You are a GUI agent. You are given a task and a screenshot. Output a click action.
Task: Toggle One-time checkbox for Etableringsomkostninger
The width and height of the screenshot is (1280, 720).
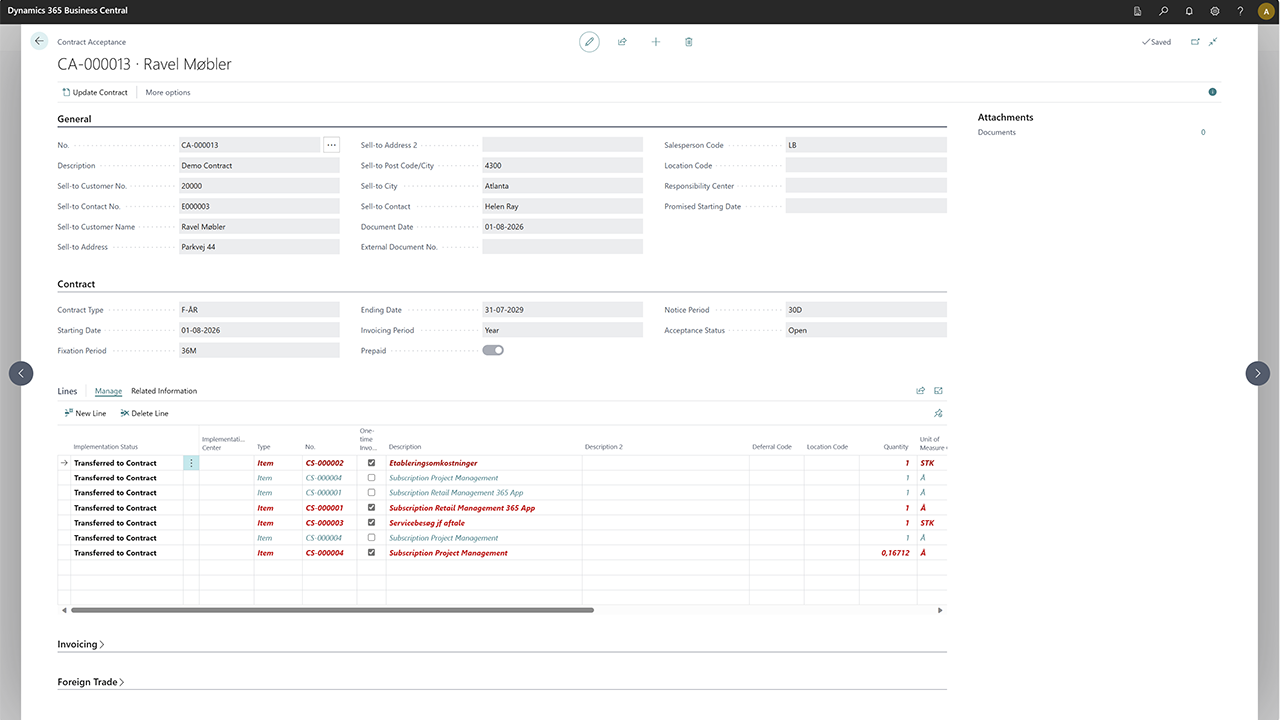[372, 463]
